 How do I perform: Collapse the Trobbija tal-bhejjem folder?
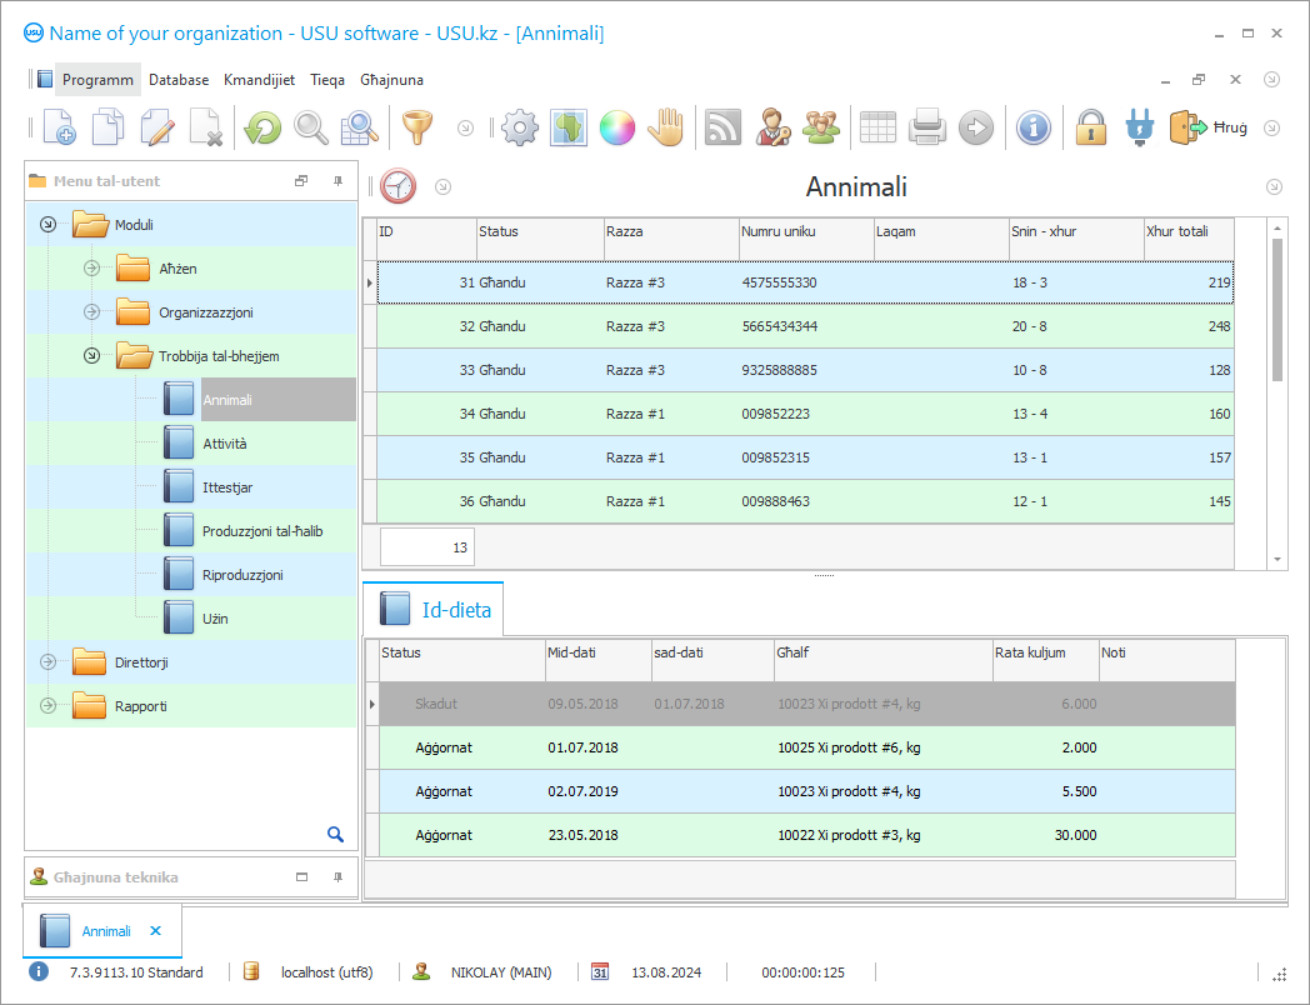(92, 356)
